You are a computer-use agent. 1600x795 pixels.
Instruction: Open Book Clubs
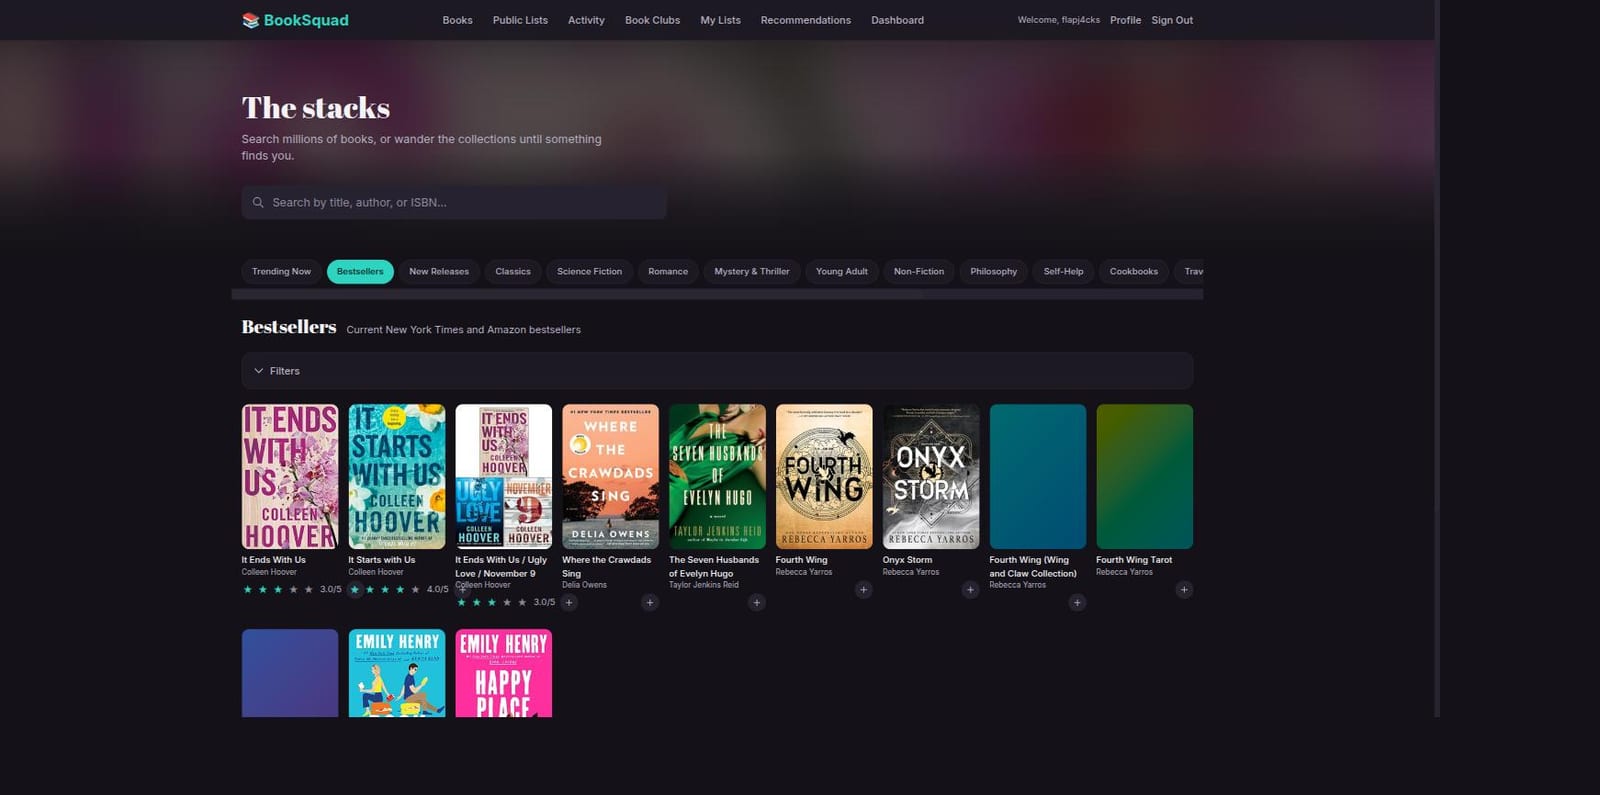[x=652, y=20]
